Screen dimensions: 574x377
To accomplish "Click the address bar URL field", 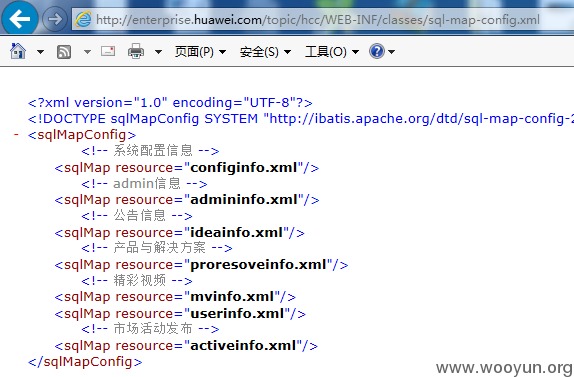I will [x=322, y=19].
